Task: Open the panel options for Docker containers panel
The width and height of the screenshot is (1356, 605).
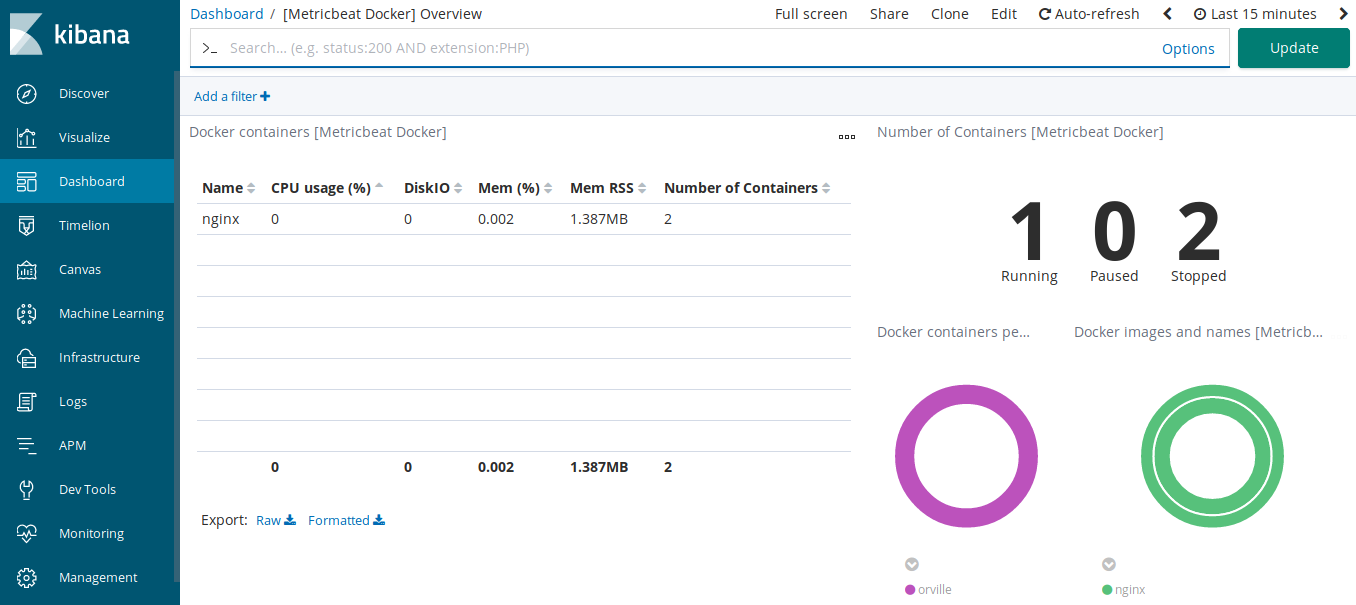Action: click(847, 137)
